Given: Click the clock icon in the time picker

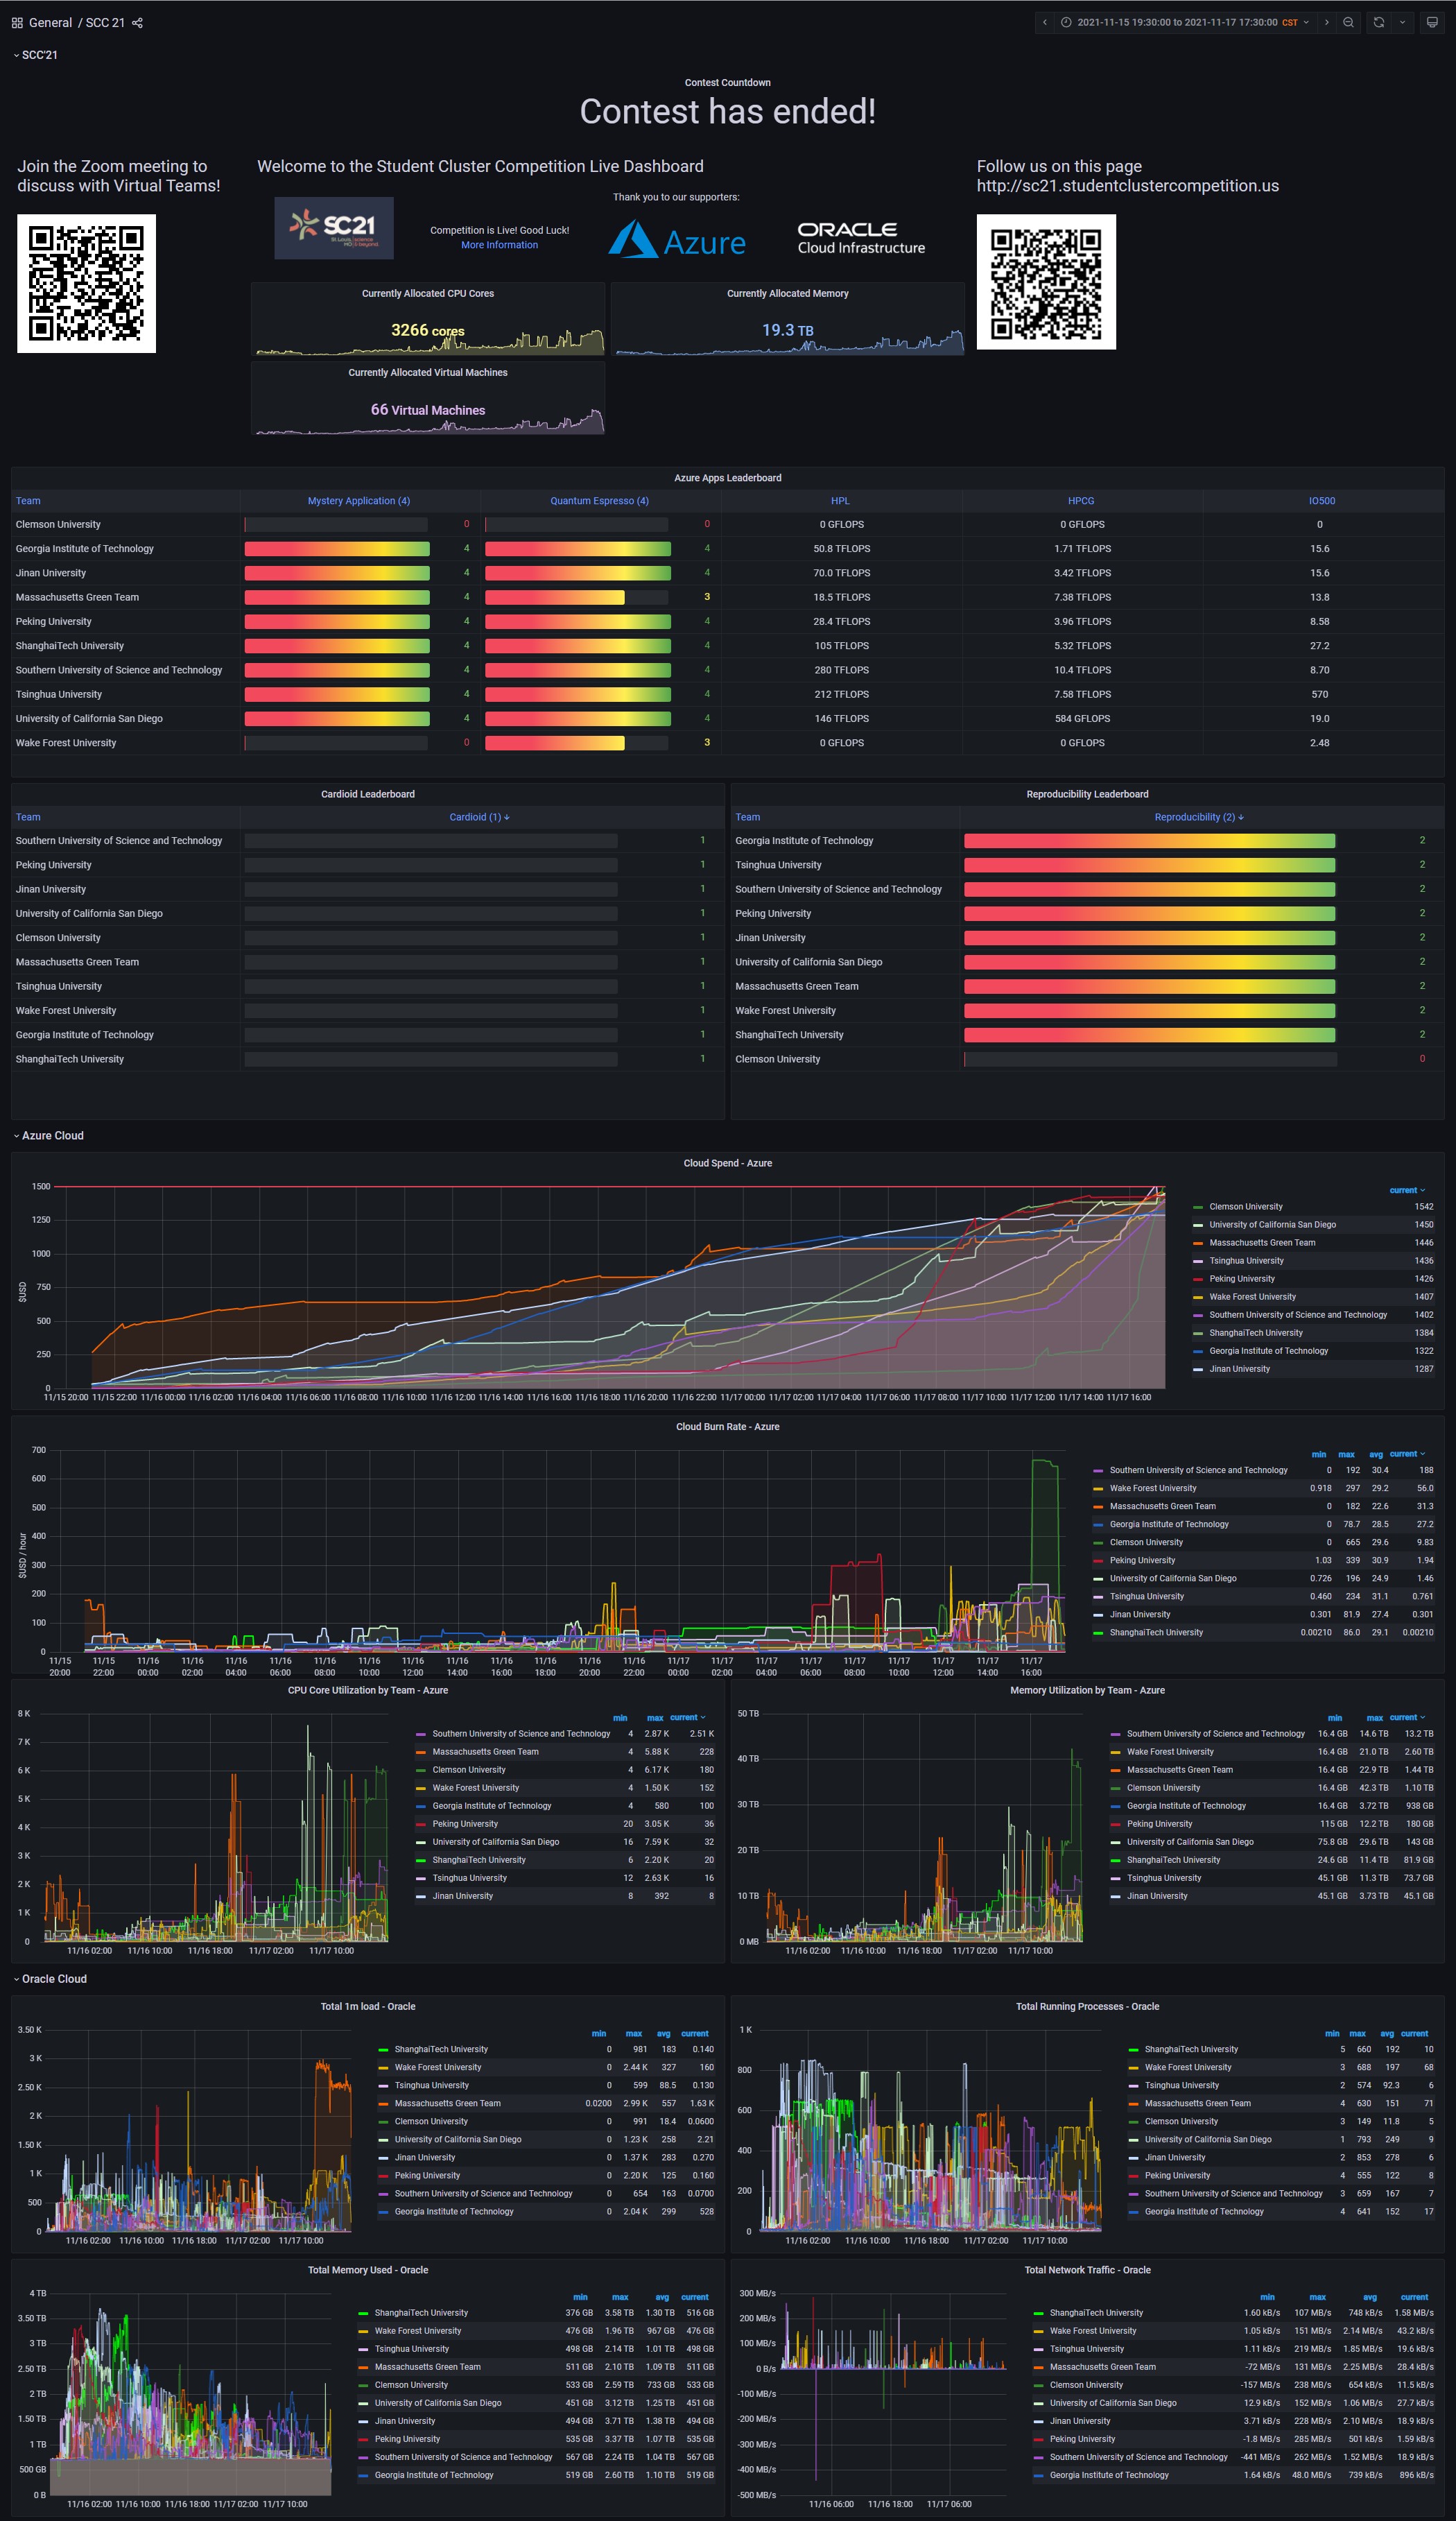Looking at the screenshot, I should (x=1066, y=22).
